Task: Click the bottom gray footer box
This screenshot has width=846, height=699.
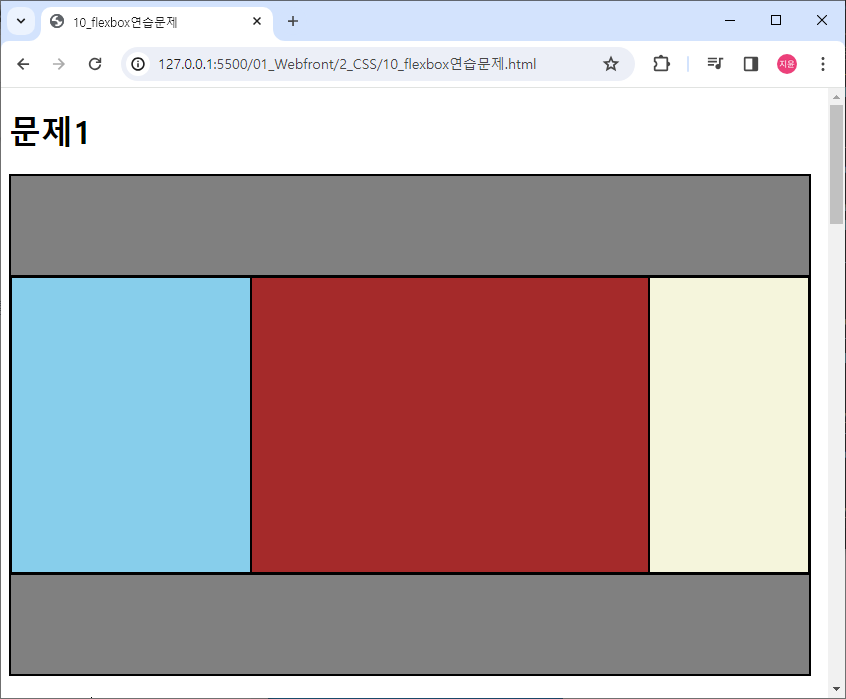Action: tap(410, 625)
